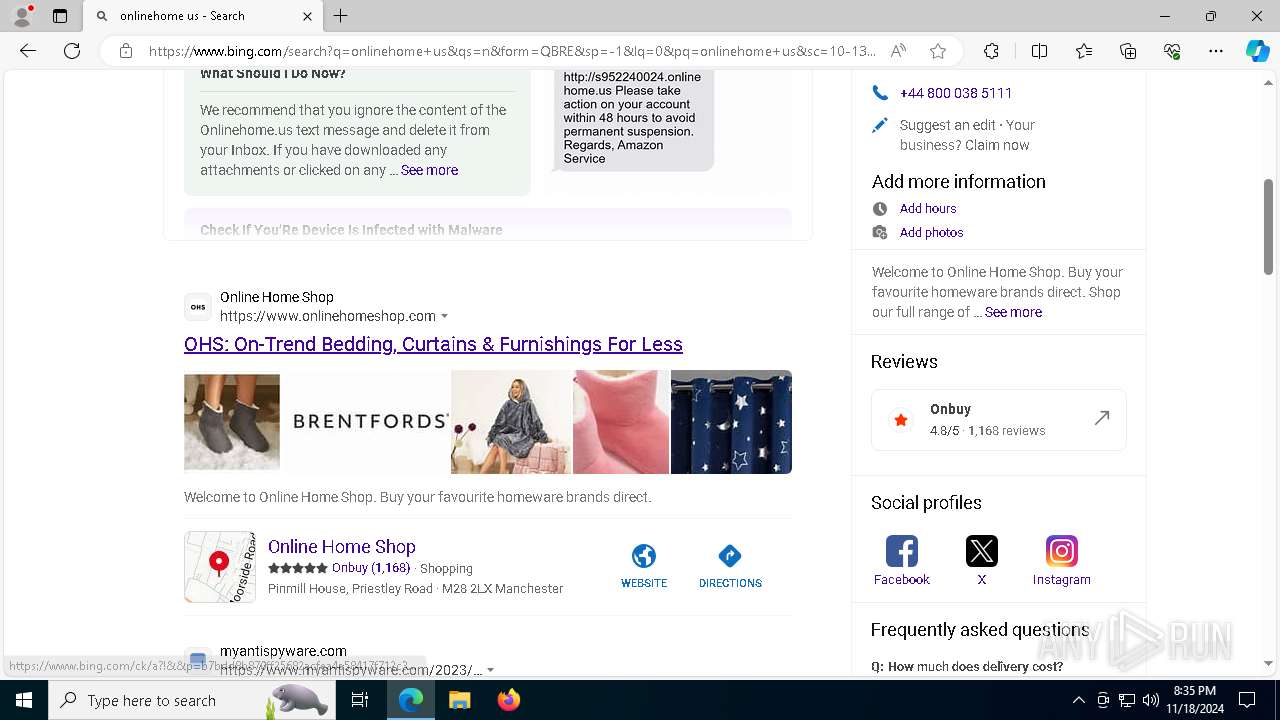Click Suggest an edit link
Screen dimensions: 1280x720
coord(947,125)
